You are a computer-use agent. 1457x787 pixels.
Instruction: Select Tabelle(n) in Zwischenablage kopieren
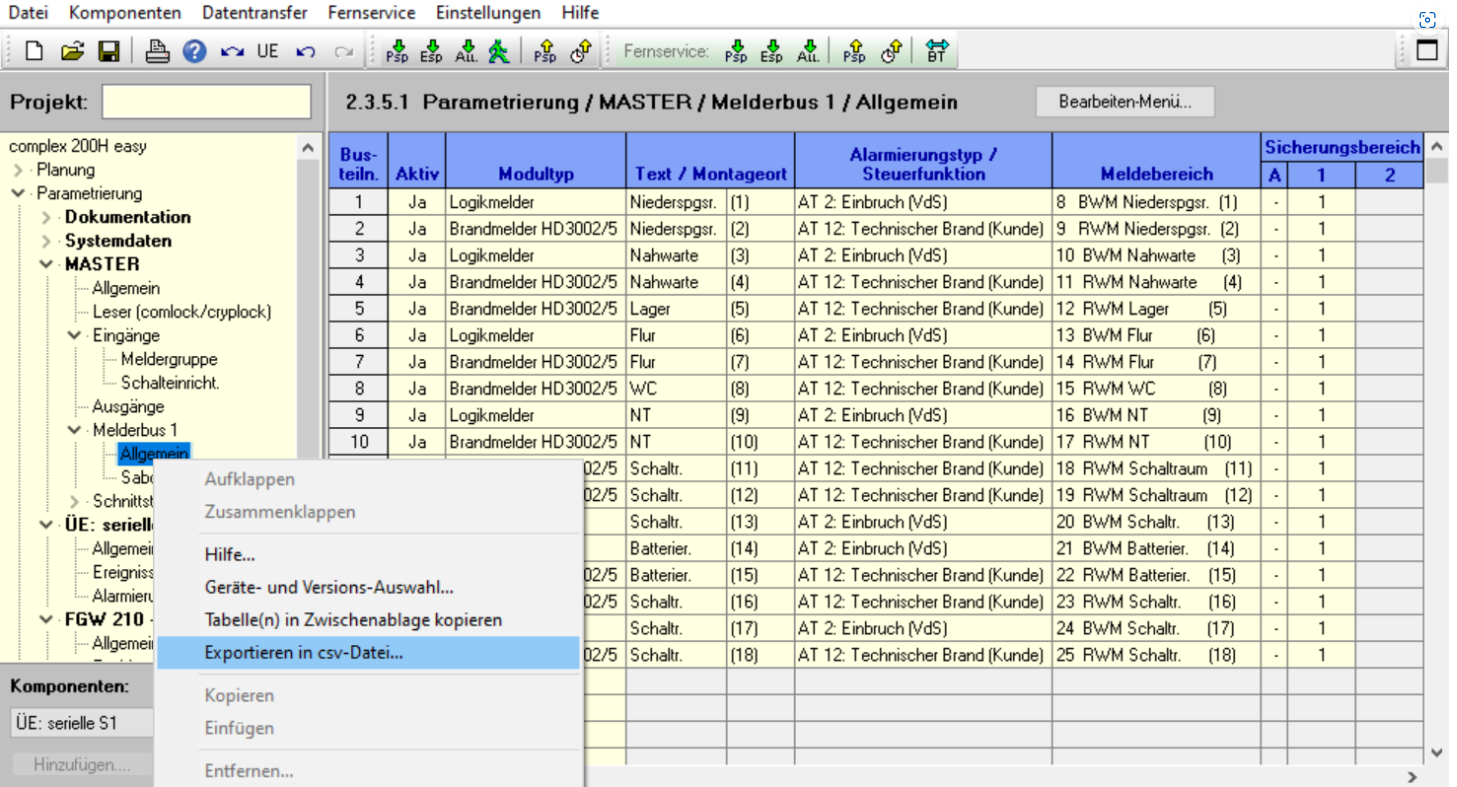pyautogui.click(x=369, y=620)
